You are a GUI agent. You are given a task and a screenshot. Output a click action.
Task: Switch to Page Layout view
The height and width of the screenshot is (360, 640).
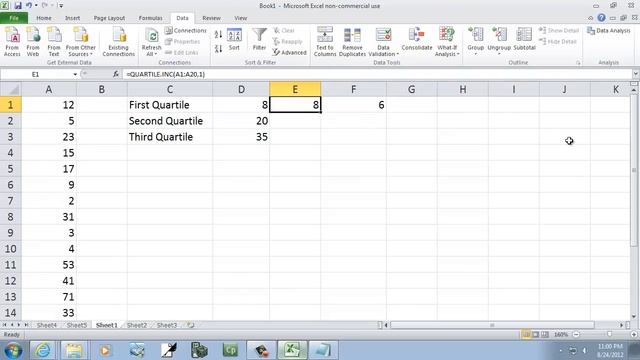coord(536,335)
